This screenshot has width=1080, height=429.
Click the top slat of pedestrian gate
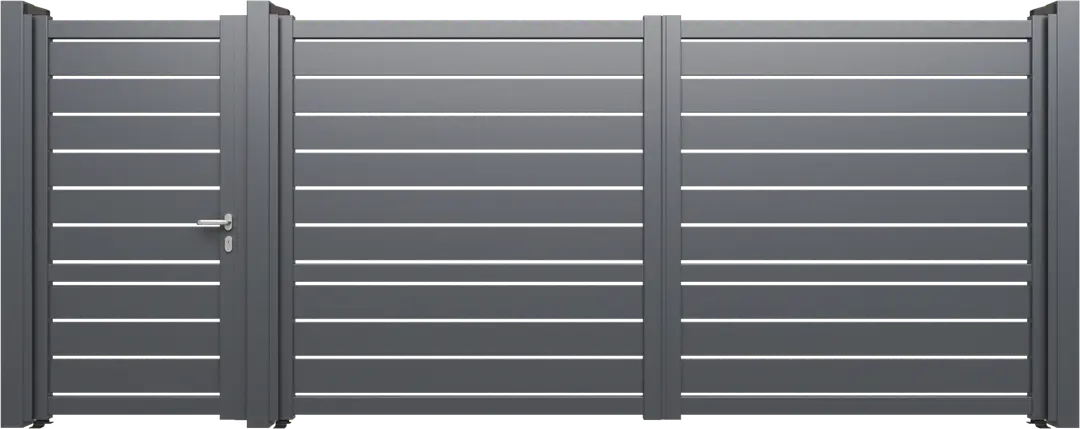pyautogui.click(x=134, y=59)
